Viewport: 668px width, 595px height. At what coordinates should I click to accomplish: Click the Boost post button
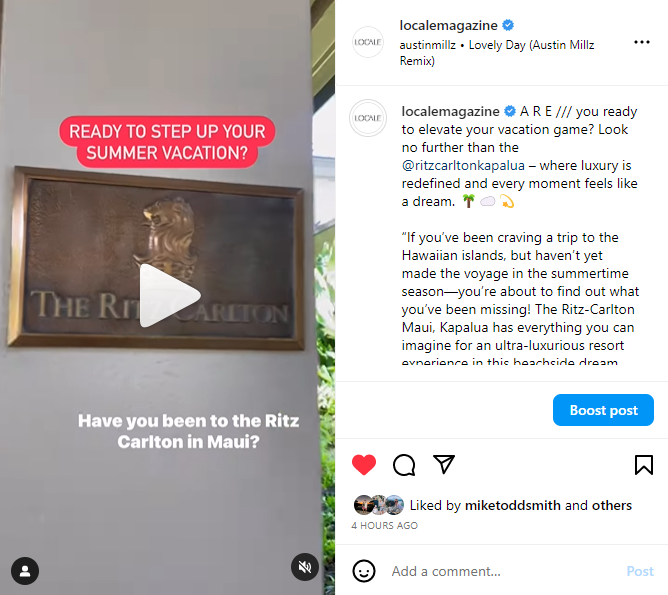tap(603, 410)
